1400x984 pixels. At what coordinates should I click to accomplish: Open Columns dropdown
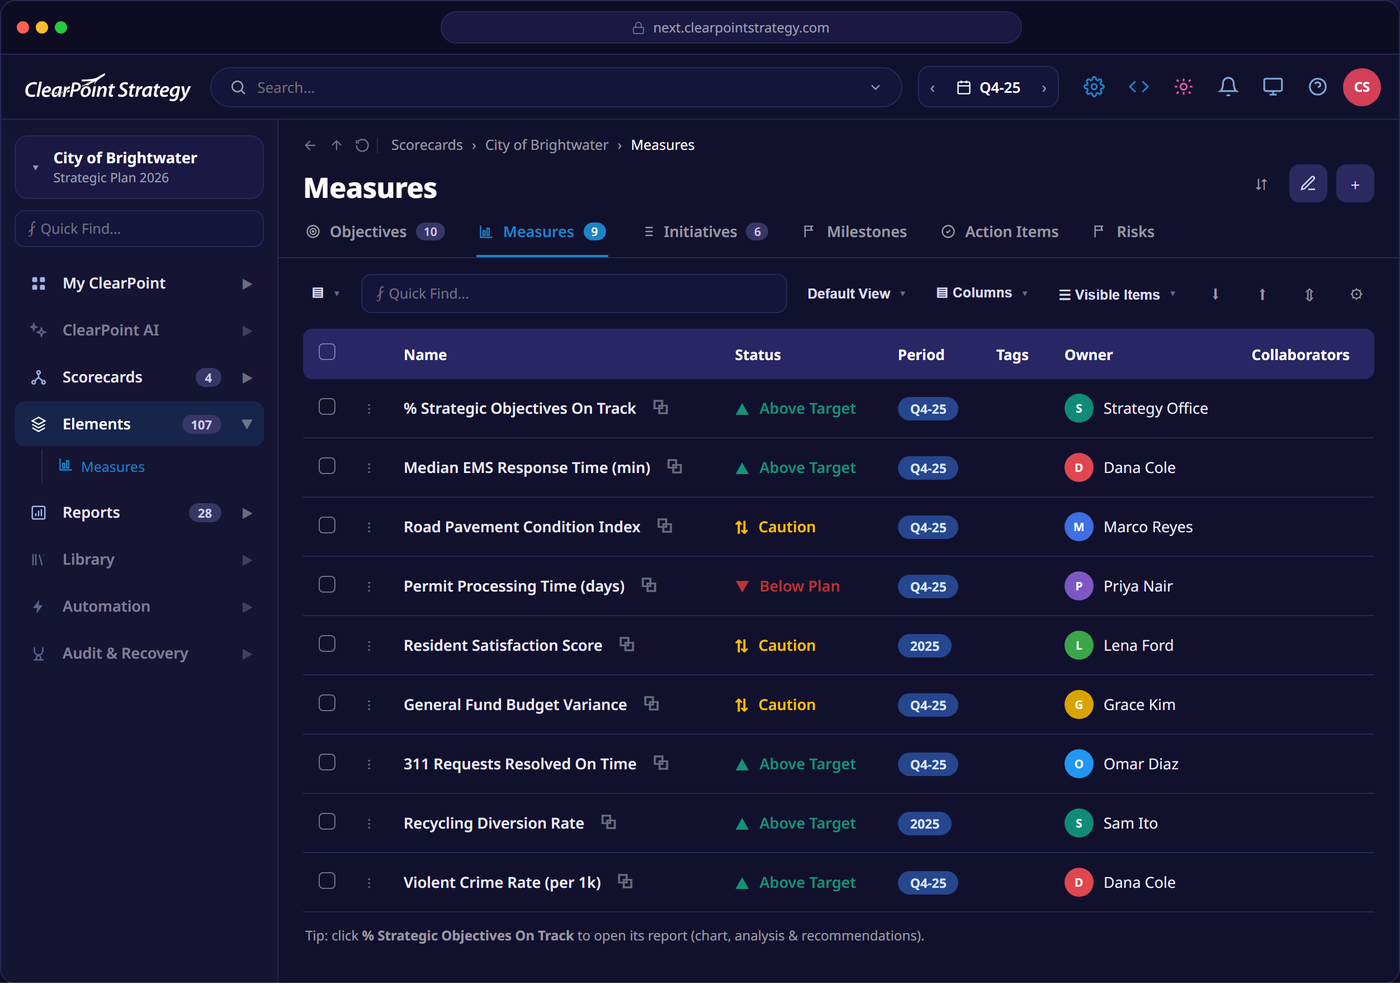[982, 293]
